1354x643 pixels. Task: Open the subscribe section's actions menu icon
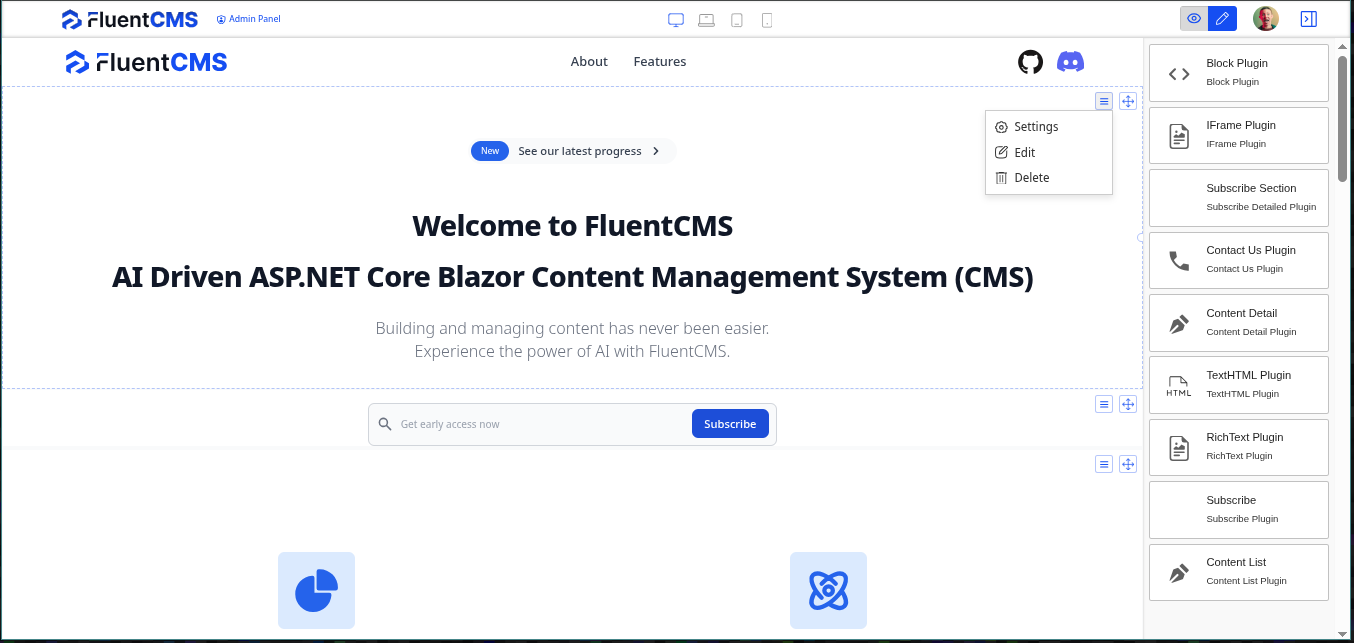pos(1104,404)
